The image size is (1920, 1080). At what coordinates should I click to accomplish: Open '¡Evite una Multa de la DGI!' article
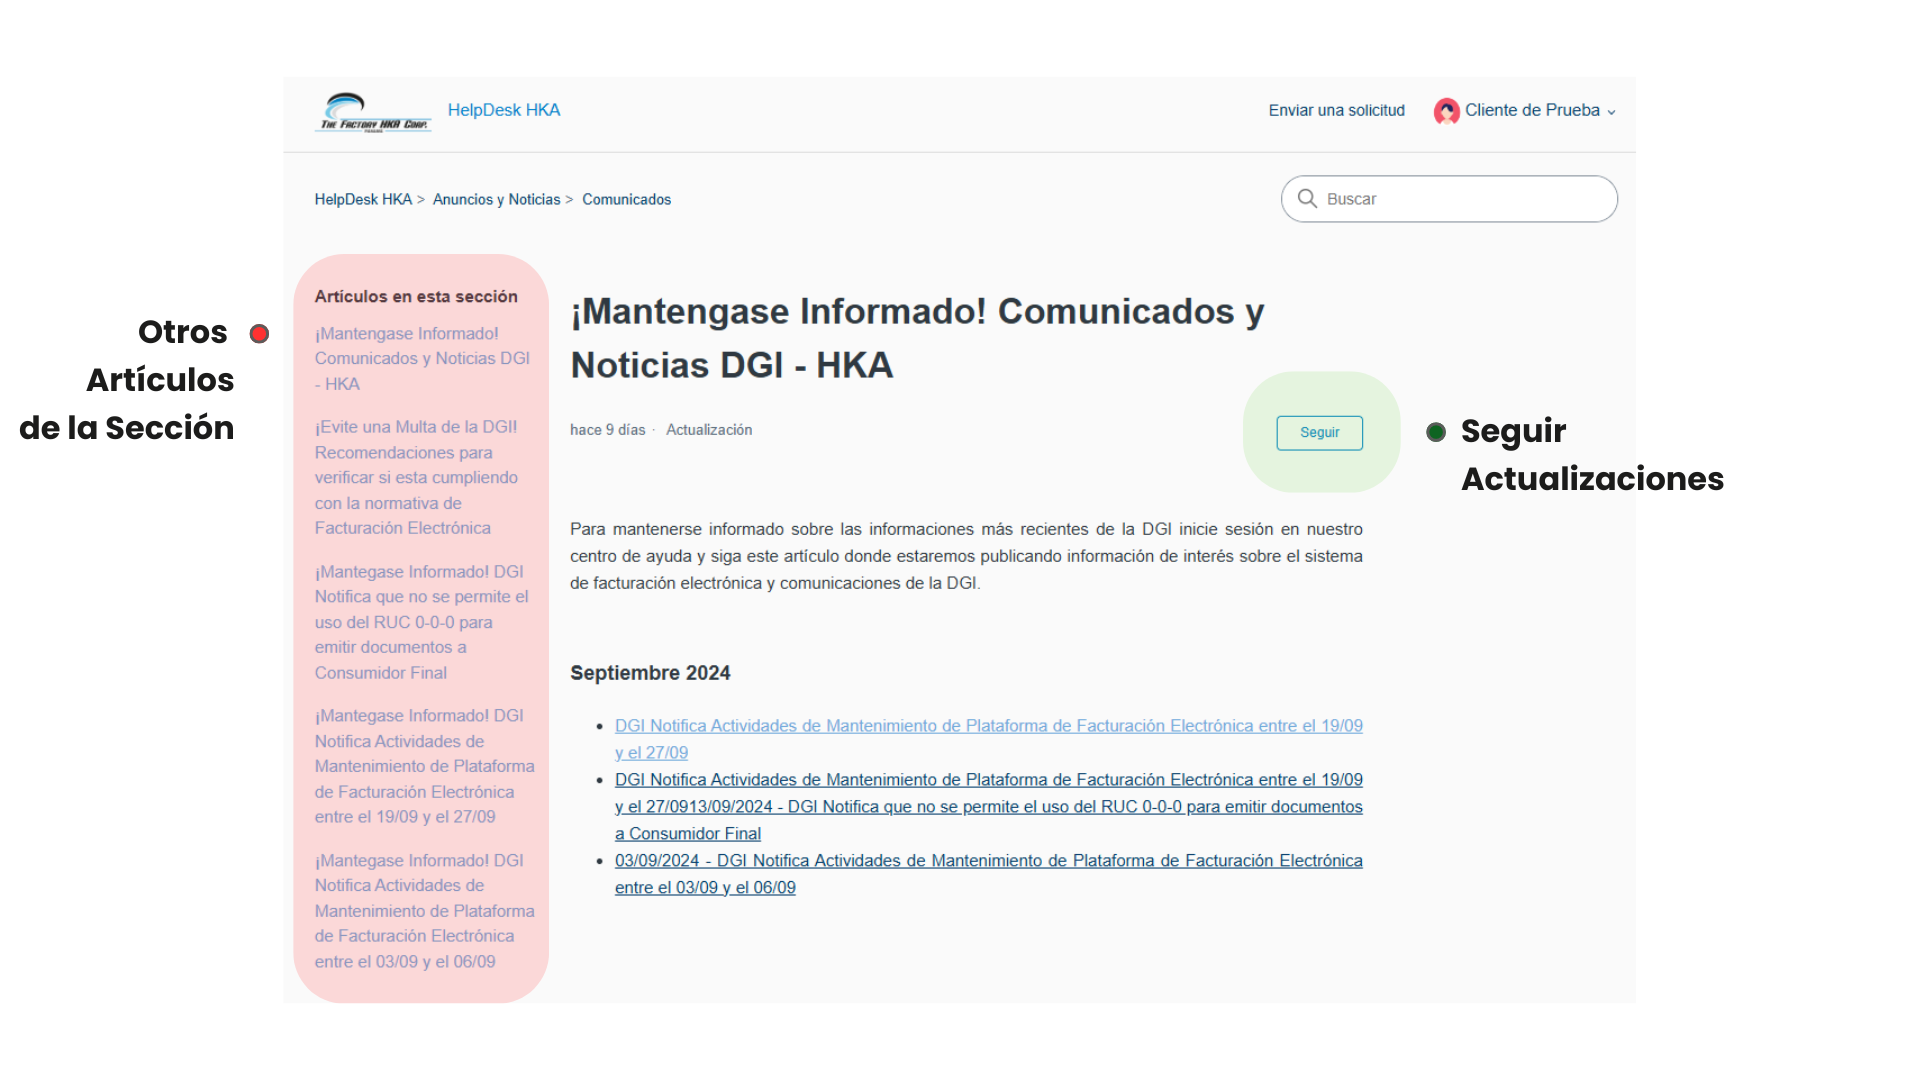pos(416,477)
